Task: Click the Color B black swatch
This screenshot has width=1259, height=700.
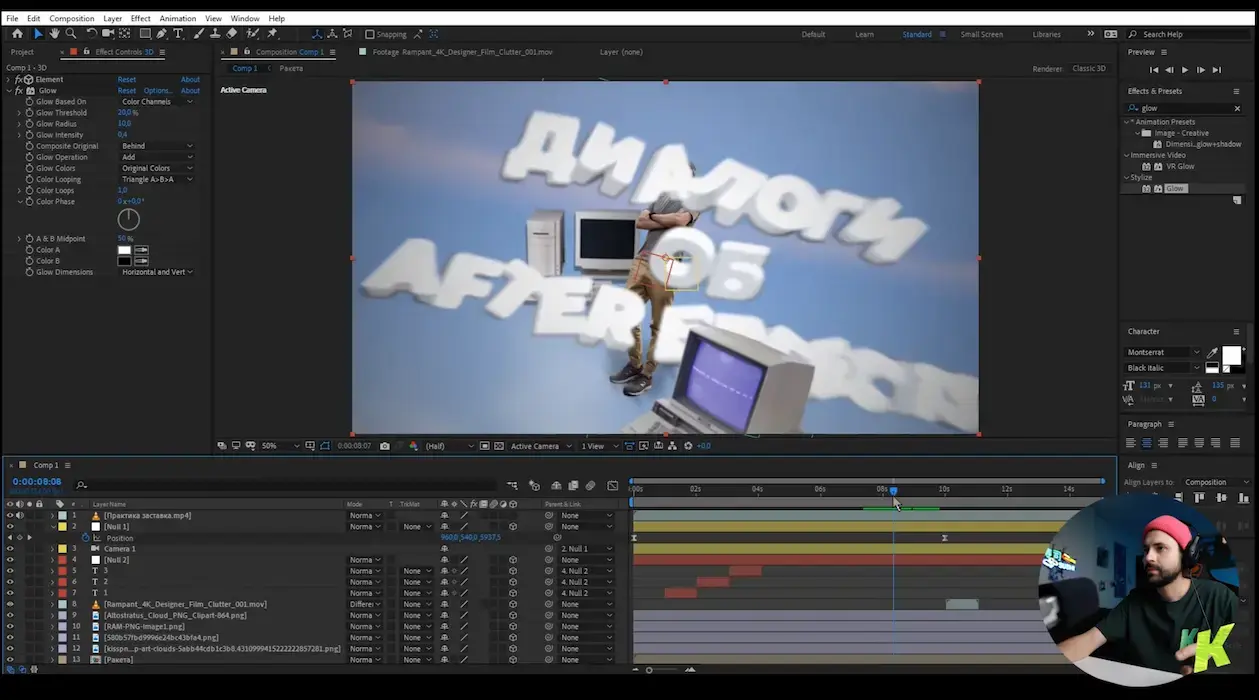Action: 125,261
